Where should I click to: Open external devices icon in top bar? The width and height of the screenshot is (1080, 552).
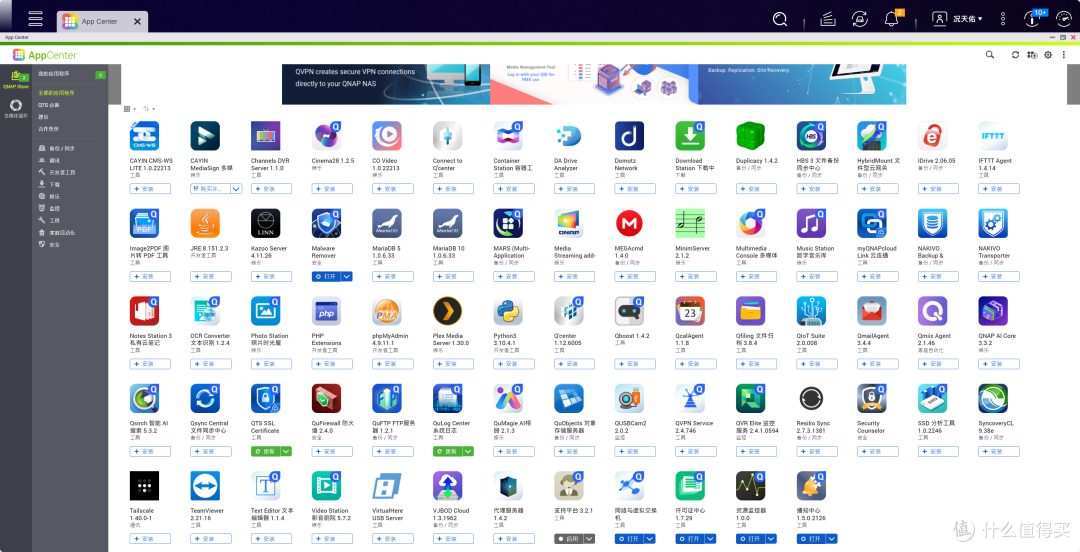point(859,19)
